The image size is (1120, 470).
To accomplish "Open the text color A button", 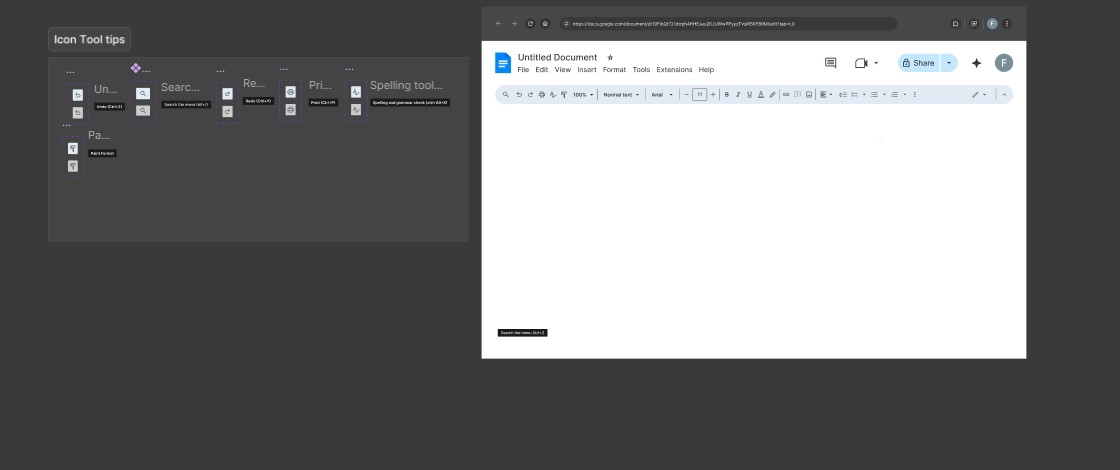I will click(x=761, y=94).
